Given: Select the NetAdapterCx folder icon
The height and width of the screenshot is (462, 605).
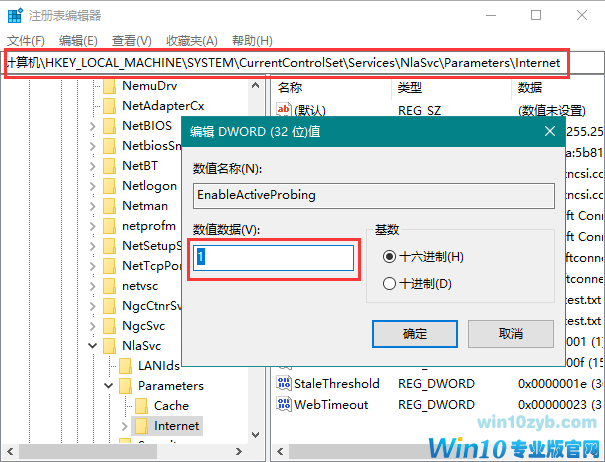Looking at the screenshot, I should coord(110,106).
